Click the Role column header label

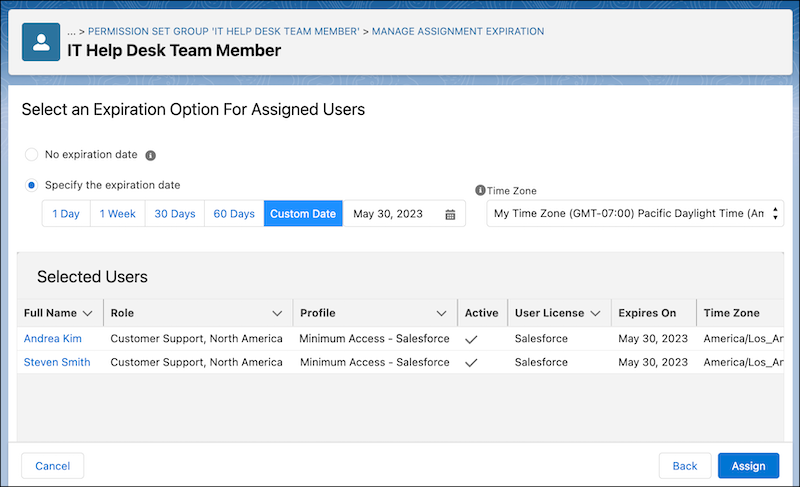point(122,313)
